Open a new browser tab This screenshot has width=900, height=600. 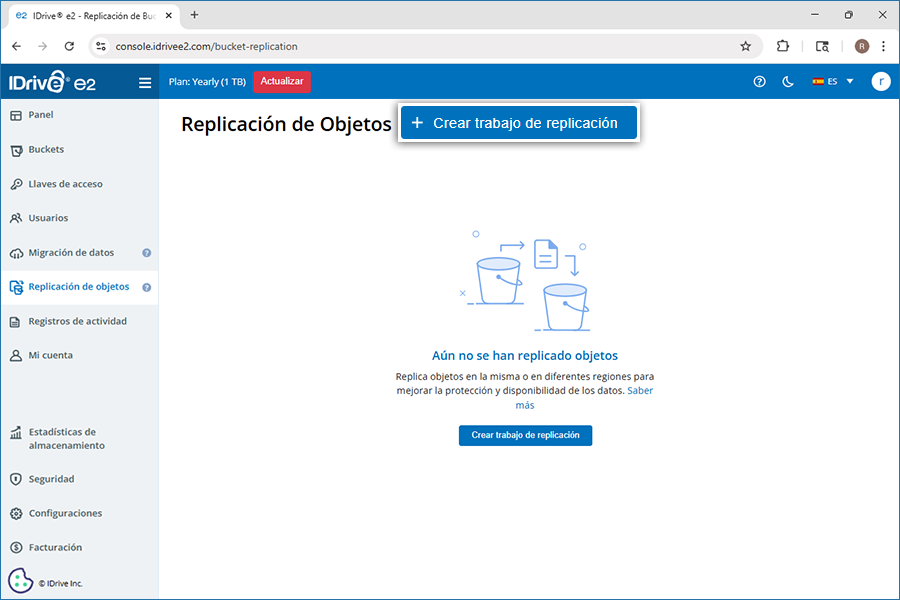[195, 15]
